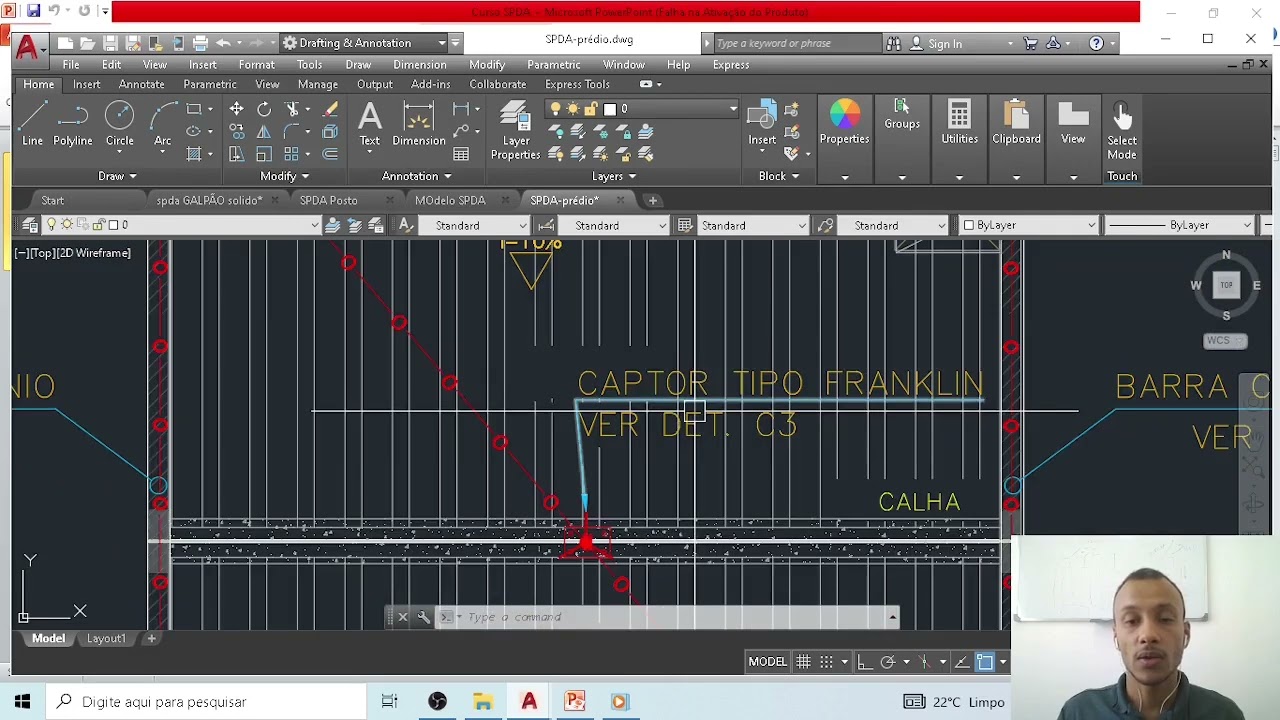Expand the Draw panel
Viewport: 1280px width, 720px height.
pos(117,176)
